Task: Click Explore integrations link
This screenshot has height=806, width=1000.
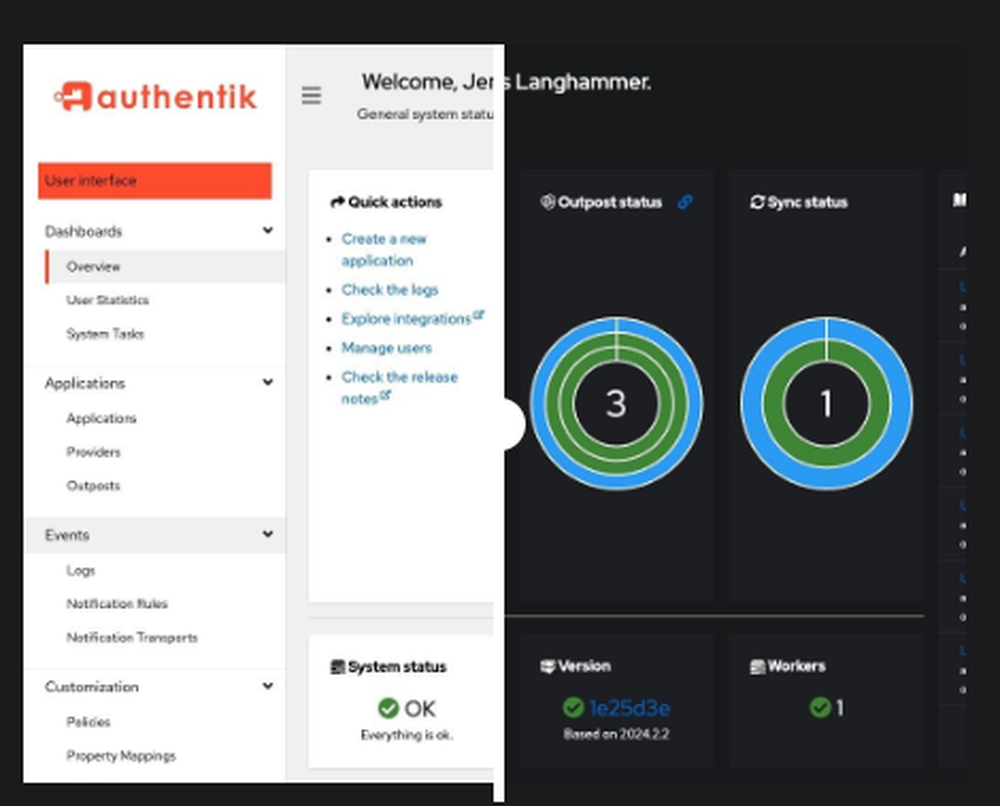Action: pos(406,319)
